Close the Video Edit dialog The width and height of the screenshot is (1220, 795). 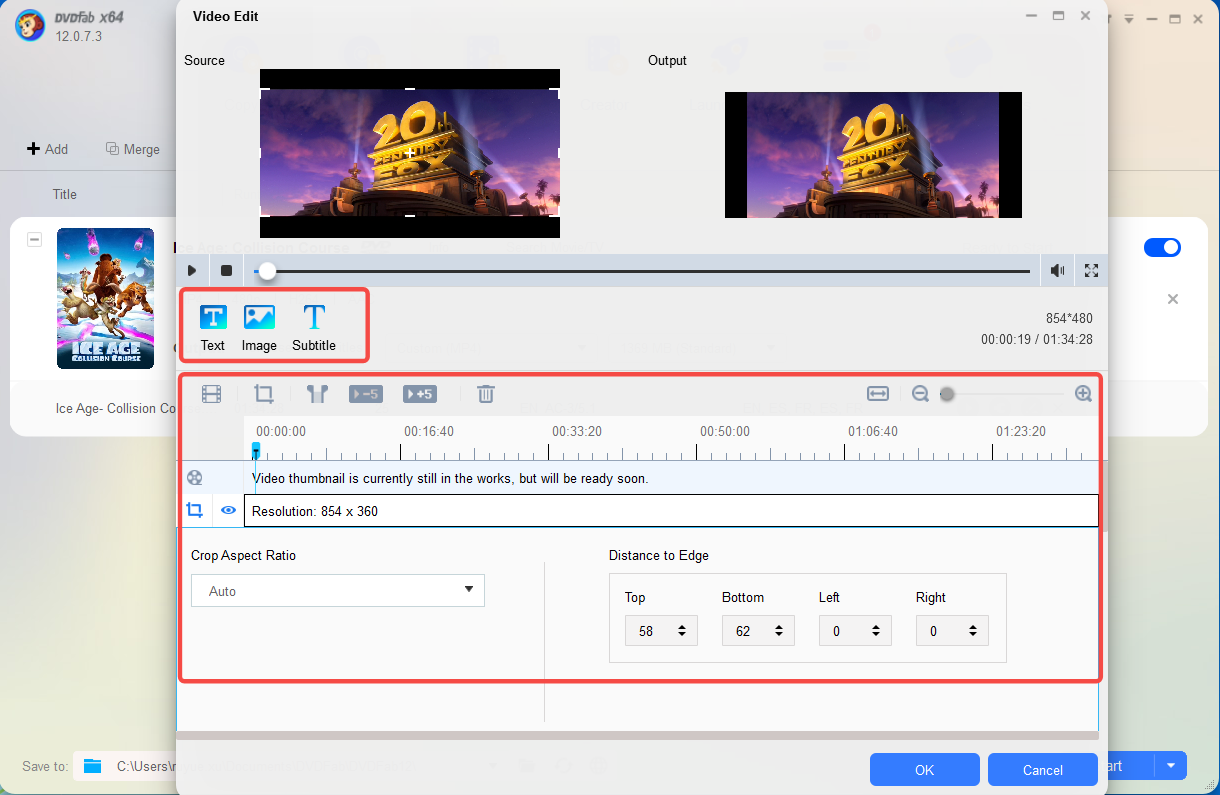[1085, 16]
